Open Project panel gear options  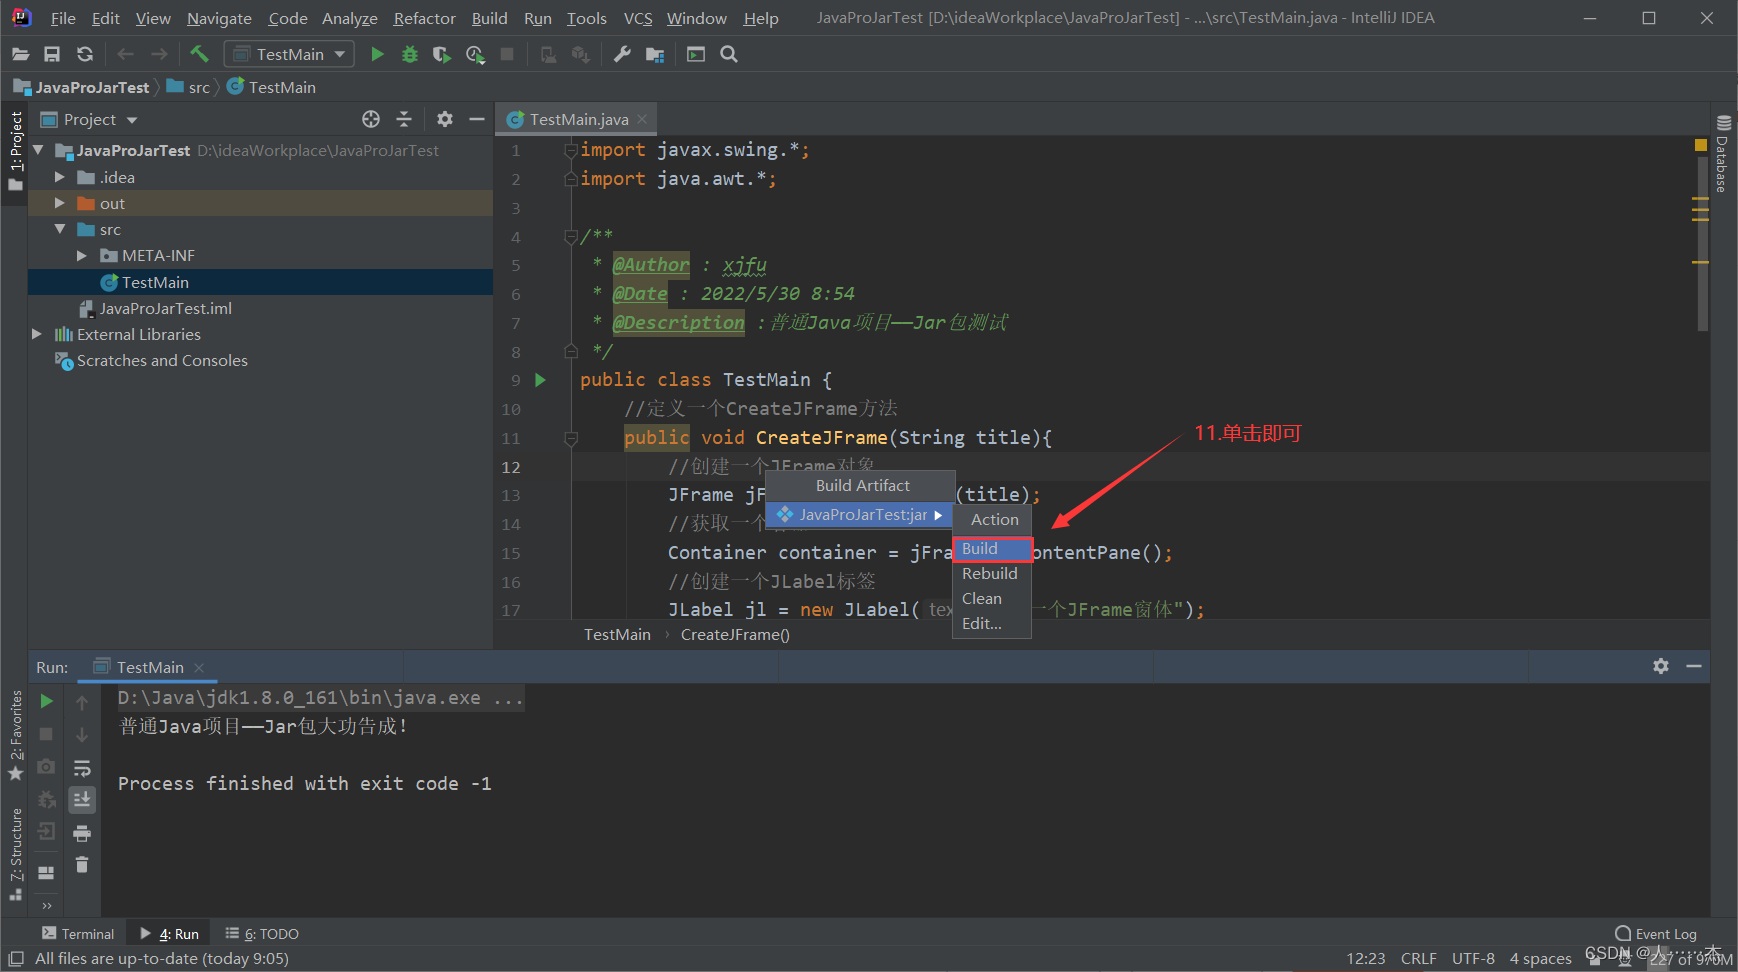tap(445, 119)
